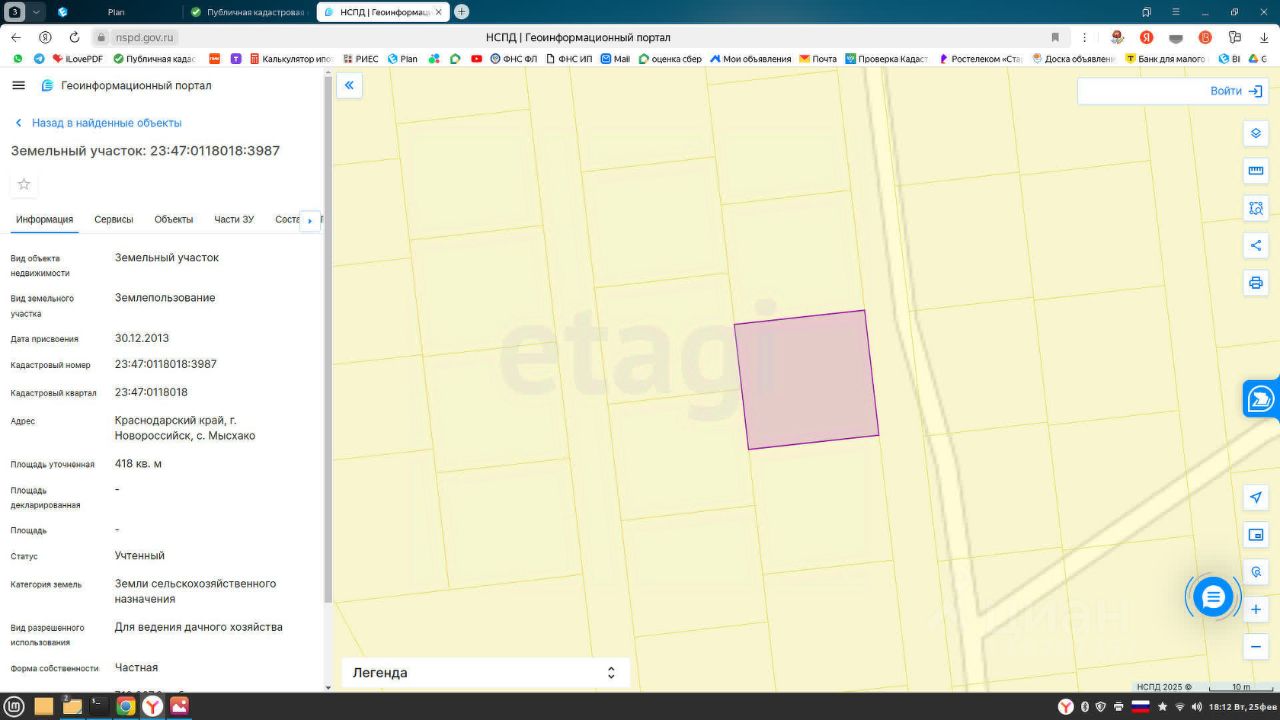Open terminal from the taskbar

[98, 706]
